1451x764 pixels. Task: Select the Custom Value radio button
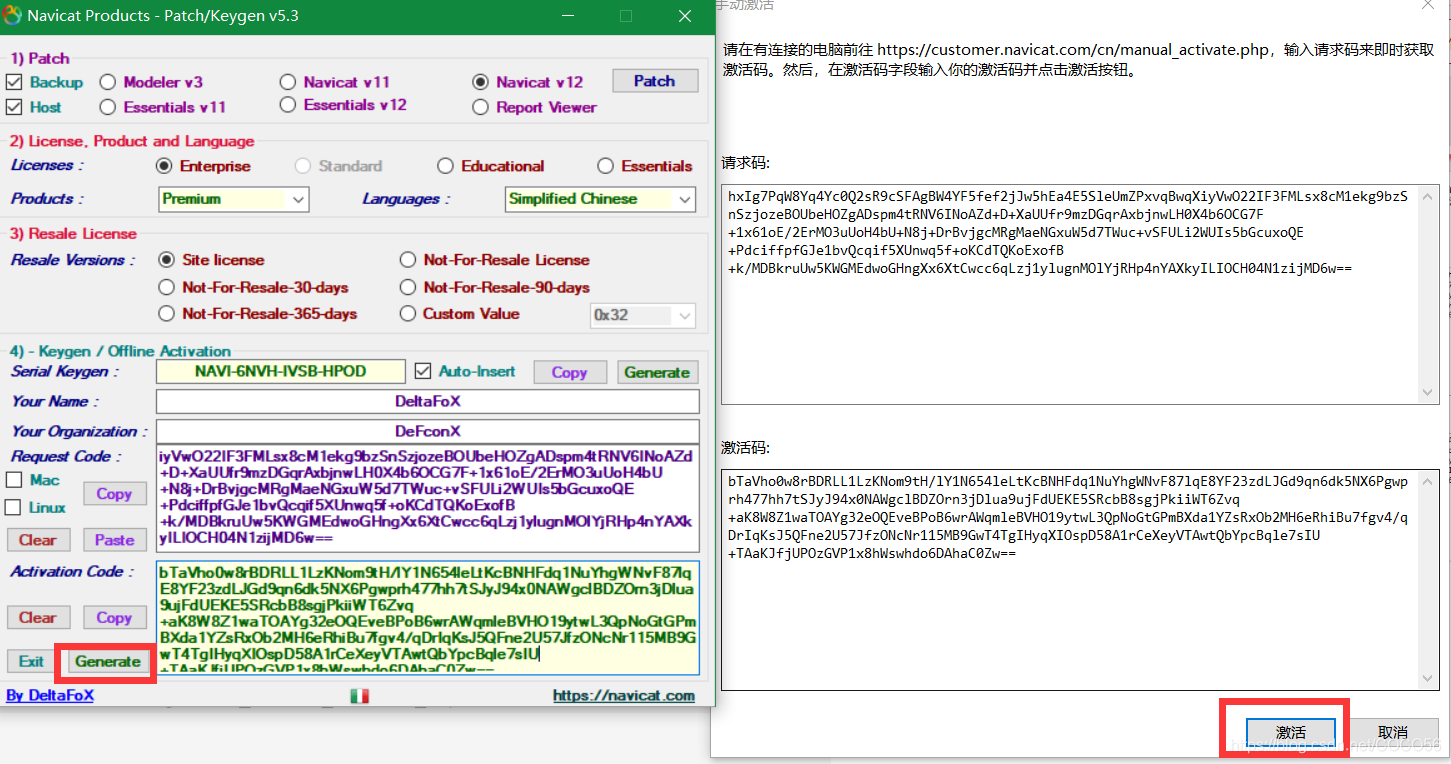pyautogui.click(x=407, y=314)
